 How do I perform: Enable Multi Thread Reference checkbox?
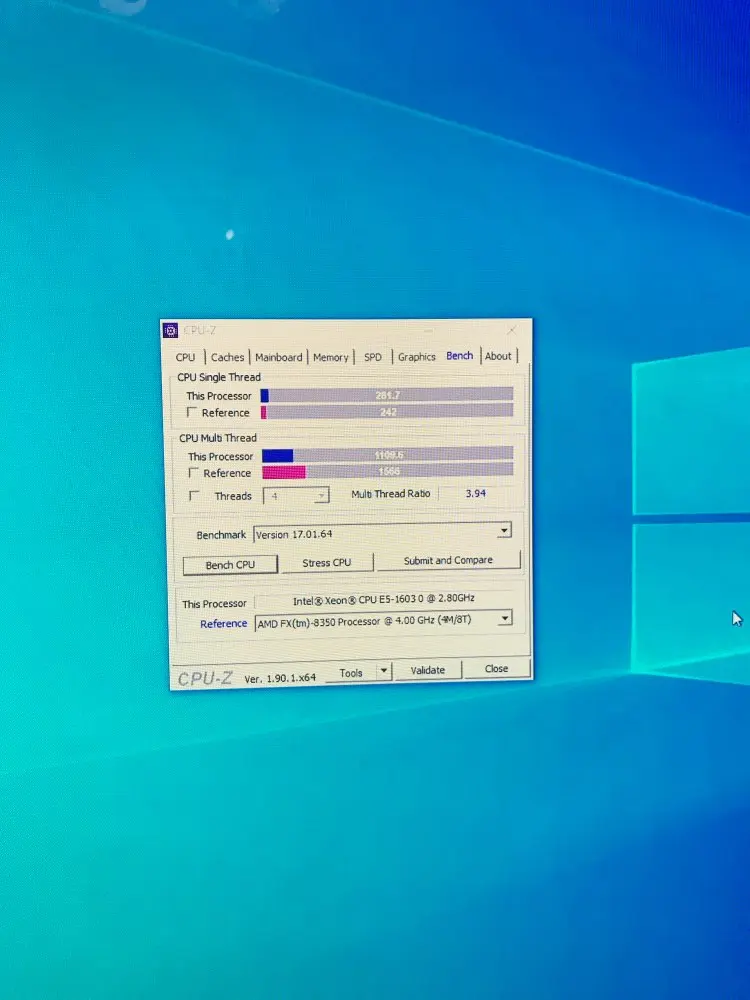coord(193,473)
